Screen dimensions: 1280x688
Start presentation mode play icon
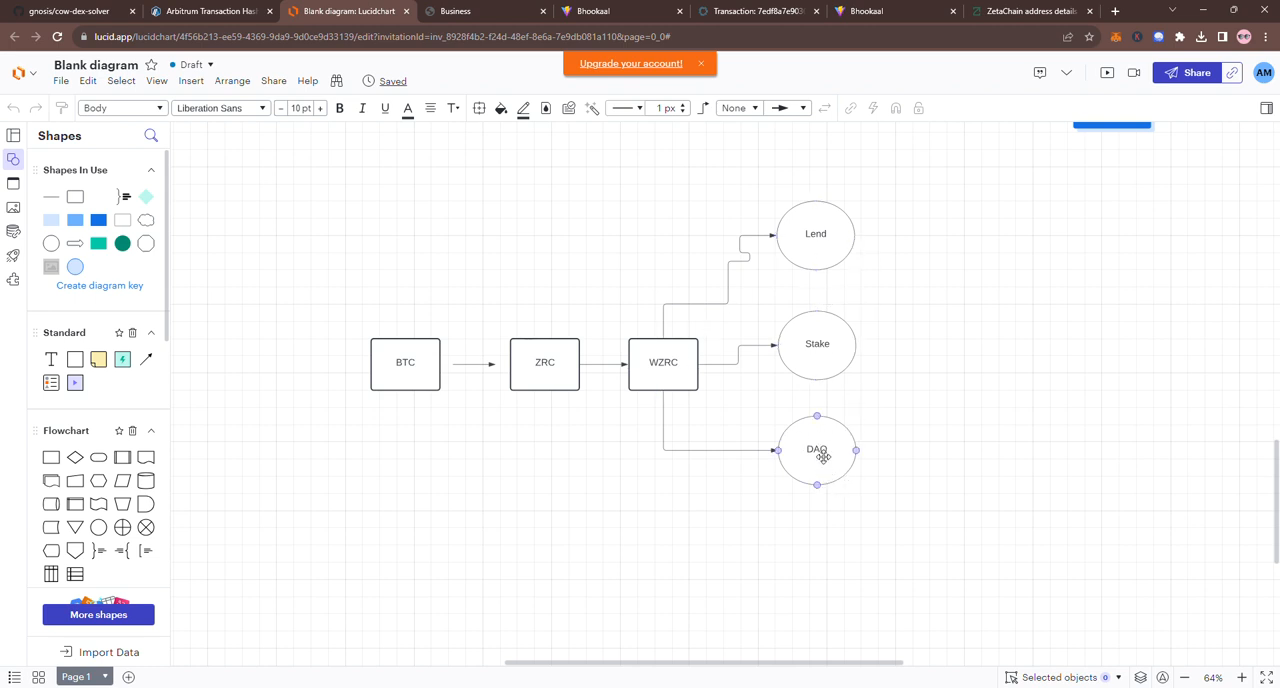coord(1107,73)
